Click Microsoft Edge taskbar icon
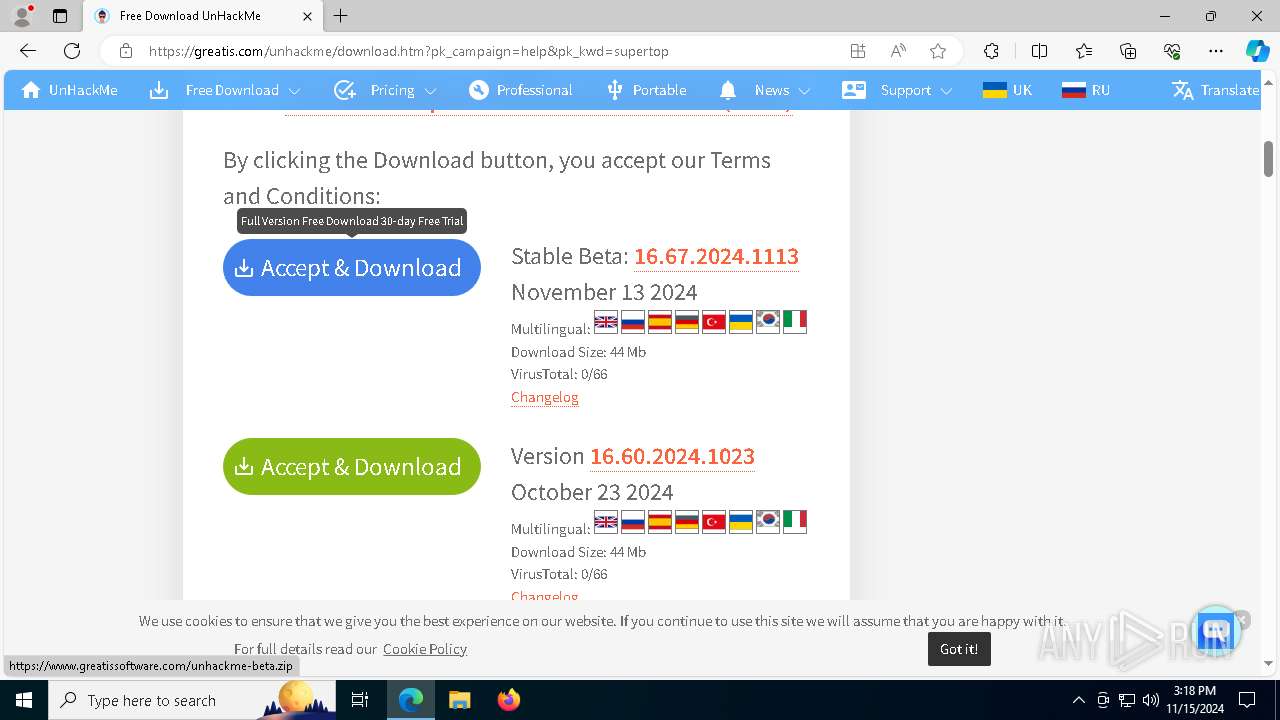The width and height of the screenshot is (1280, 720). click(411, 700)
